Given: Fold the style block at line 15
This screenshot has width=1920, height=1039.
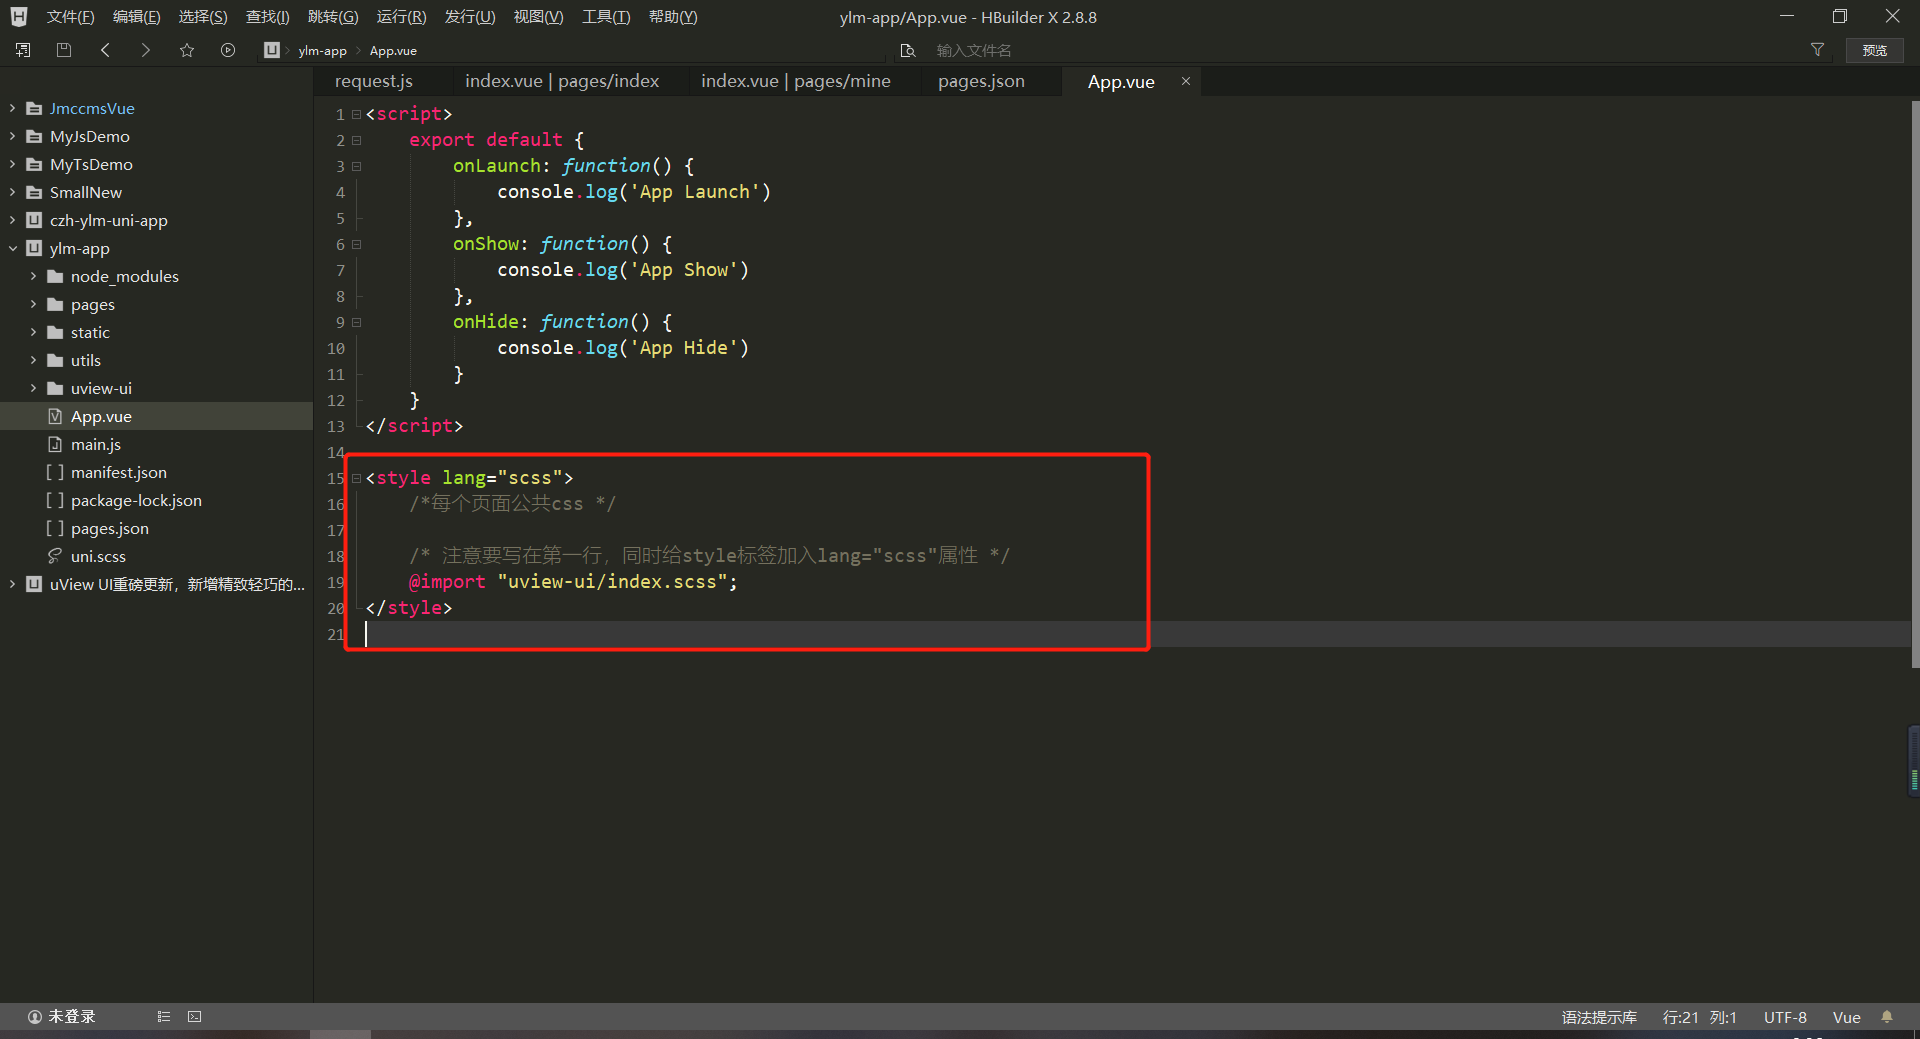Looking at the screenshot, I should (x=356, y=478).
